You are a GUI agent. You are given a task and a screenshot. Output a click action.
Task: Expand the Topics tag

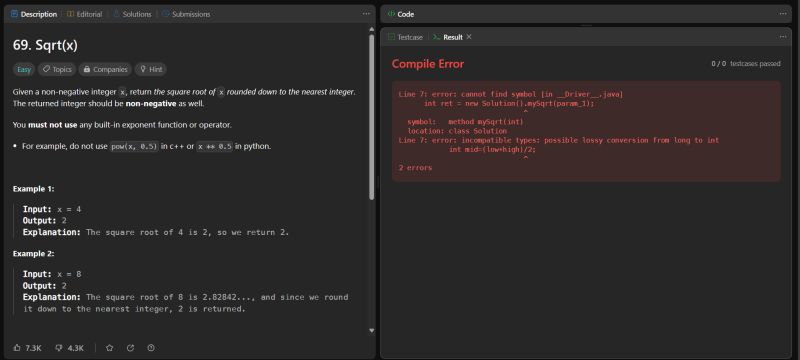(57, 69)
